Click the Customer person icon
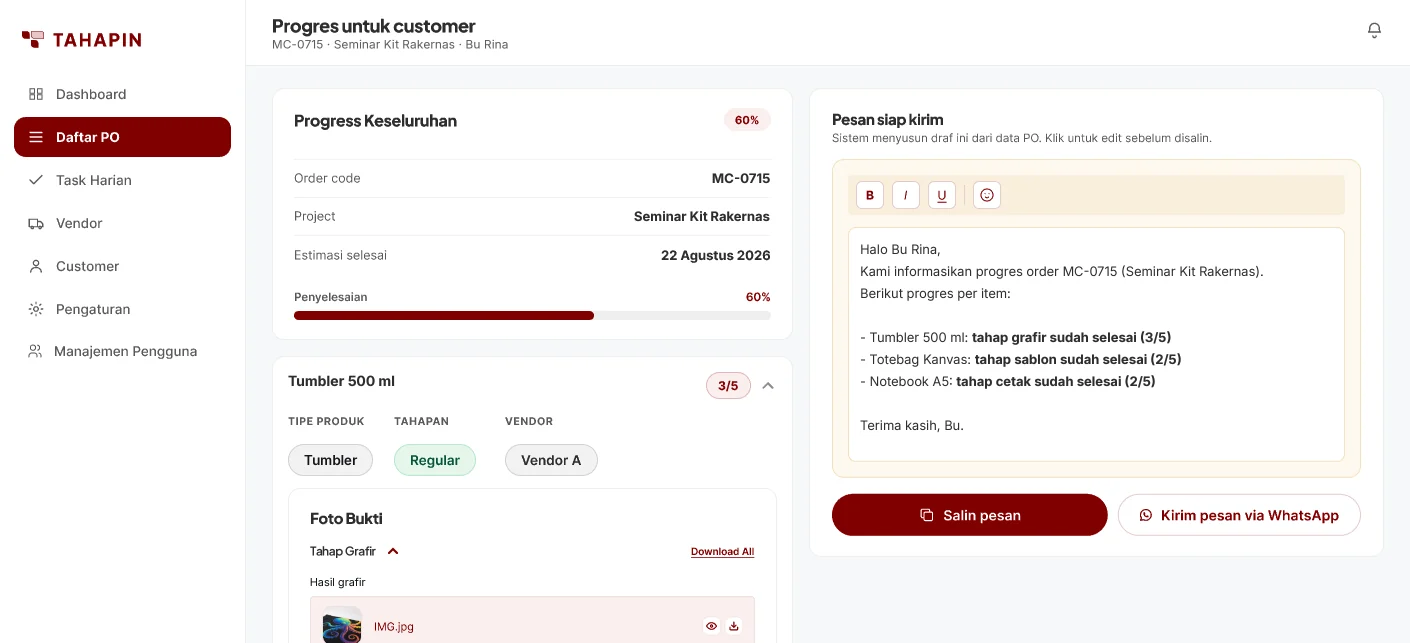This screenshot has height=643, width=1410. pyautogui.click(x=36, y=266)
